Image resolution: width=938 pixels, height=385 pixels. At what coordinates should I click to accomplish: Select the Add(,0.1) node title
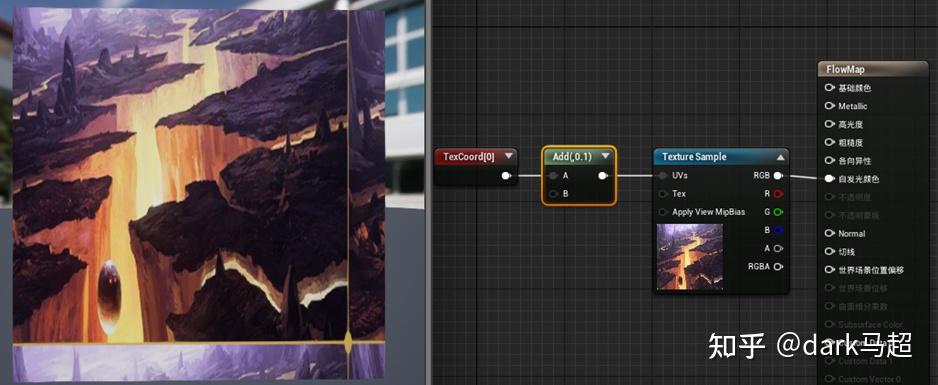tap(572, 157)
